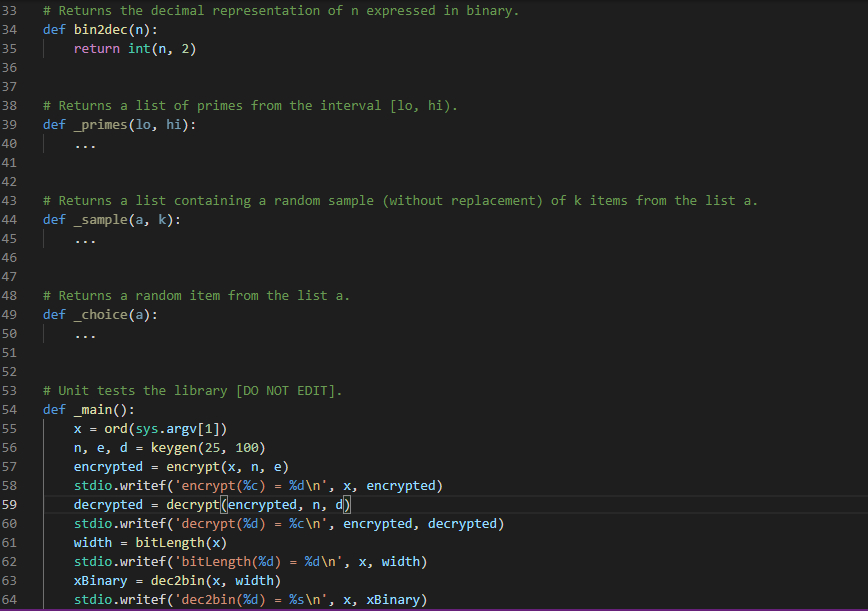Click the _choice function definition
The width and height of the screenshot is (868, 611).
click(x=100, y=314)
